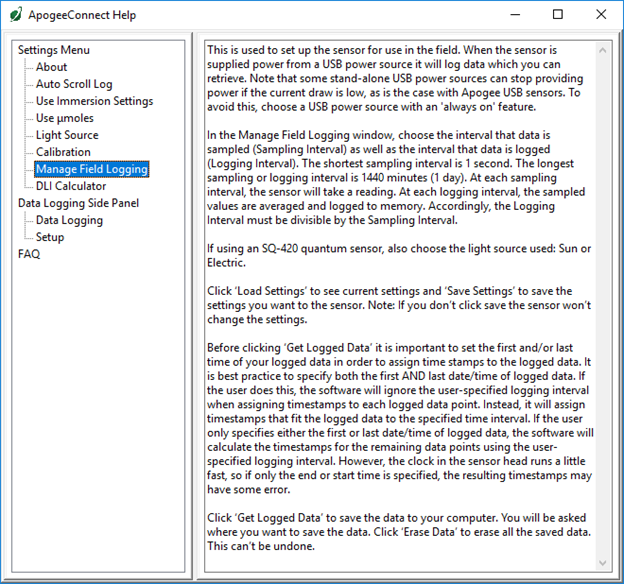
Task: Select the Manage Field Logging topic
Action: pos(91,169)
